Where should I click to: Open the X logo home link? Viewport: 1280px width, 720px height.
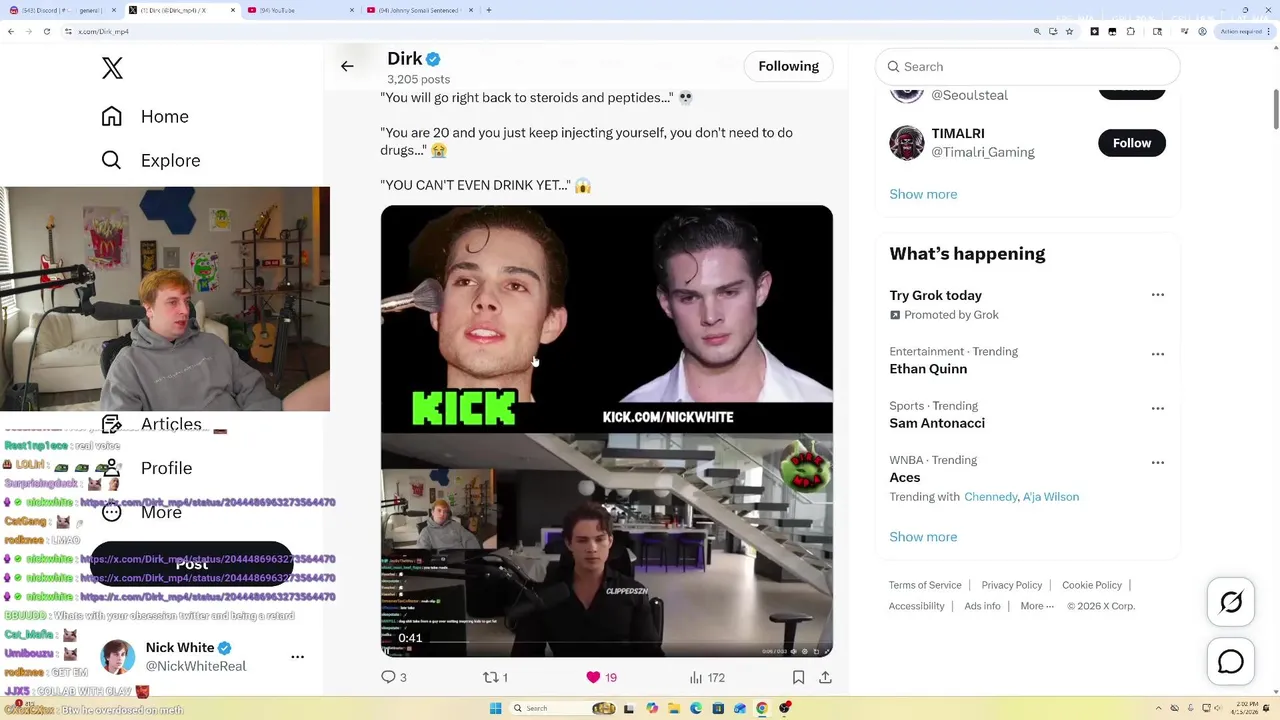tap(112, 68)
